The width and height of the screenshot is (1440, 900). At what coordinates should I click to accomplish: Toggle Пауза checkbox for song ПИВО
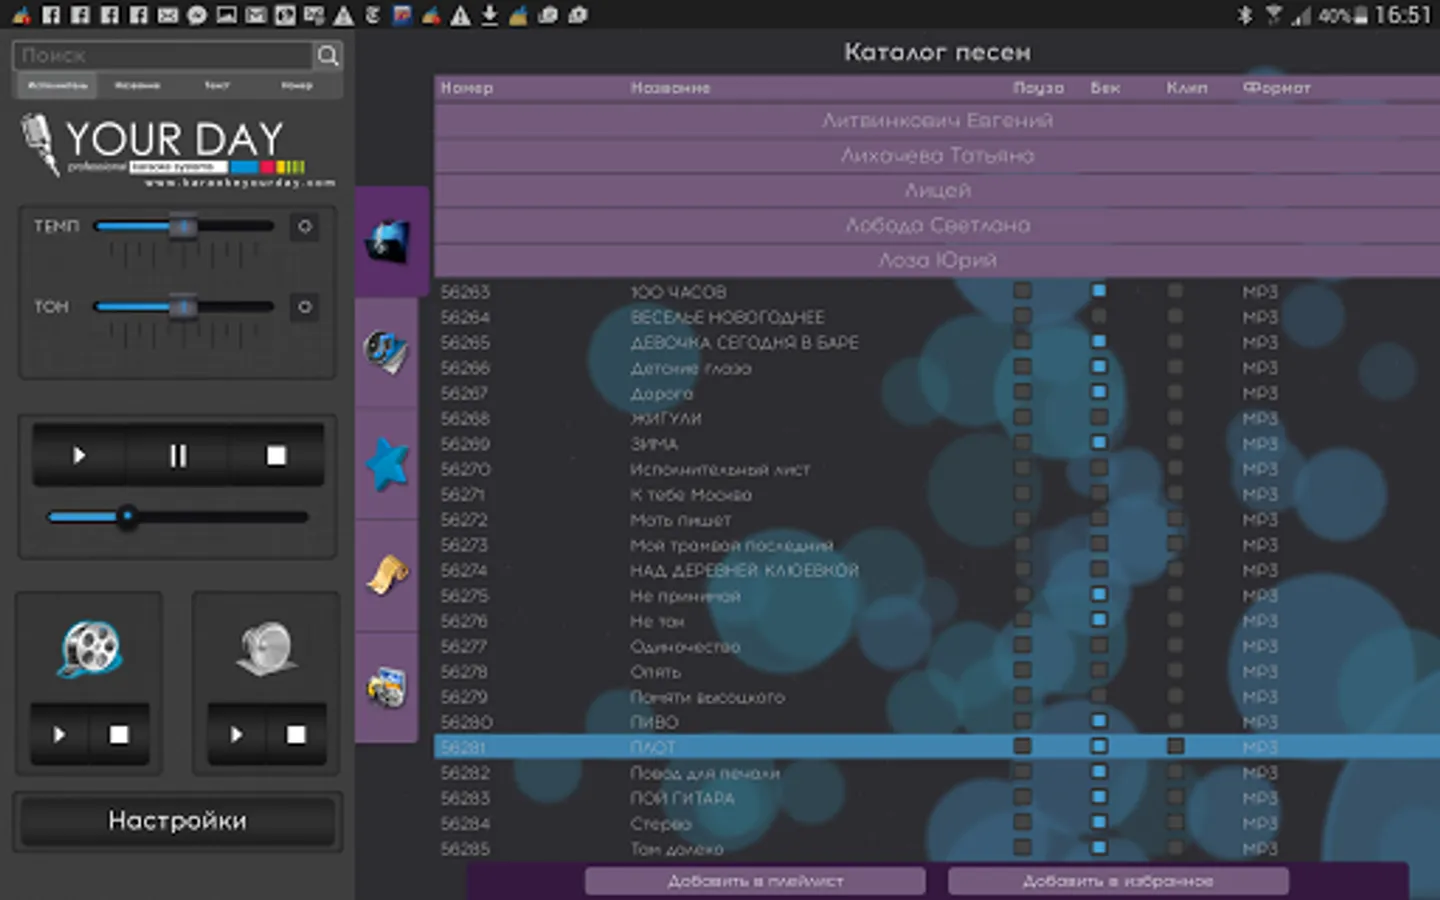(1022, 721)
